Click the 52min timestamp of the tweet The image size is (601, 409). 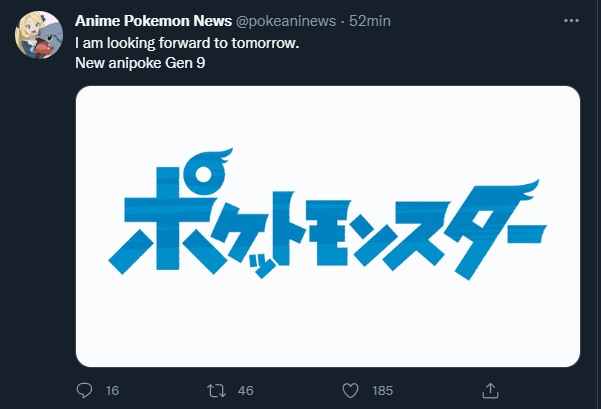(x=370, y=21)
